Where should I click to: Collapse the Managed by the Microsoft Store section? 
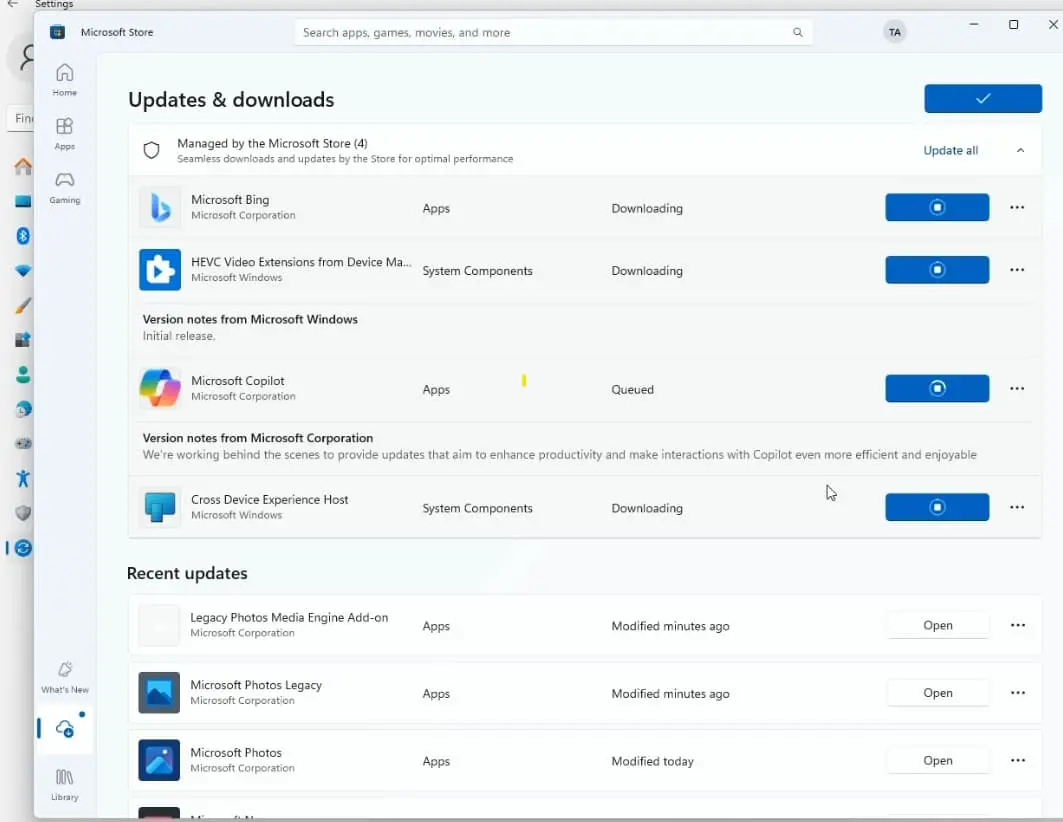coord(1020,150)
